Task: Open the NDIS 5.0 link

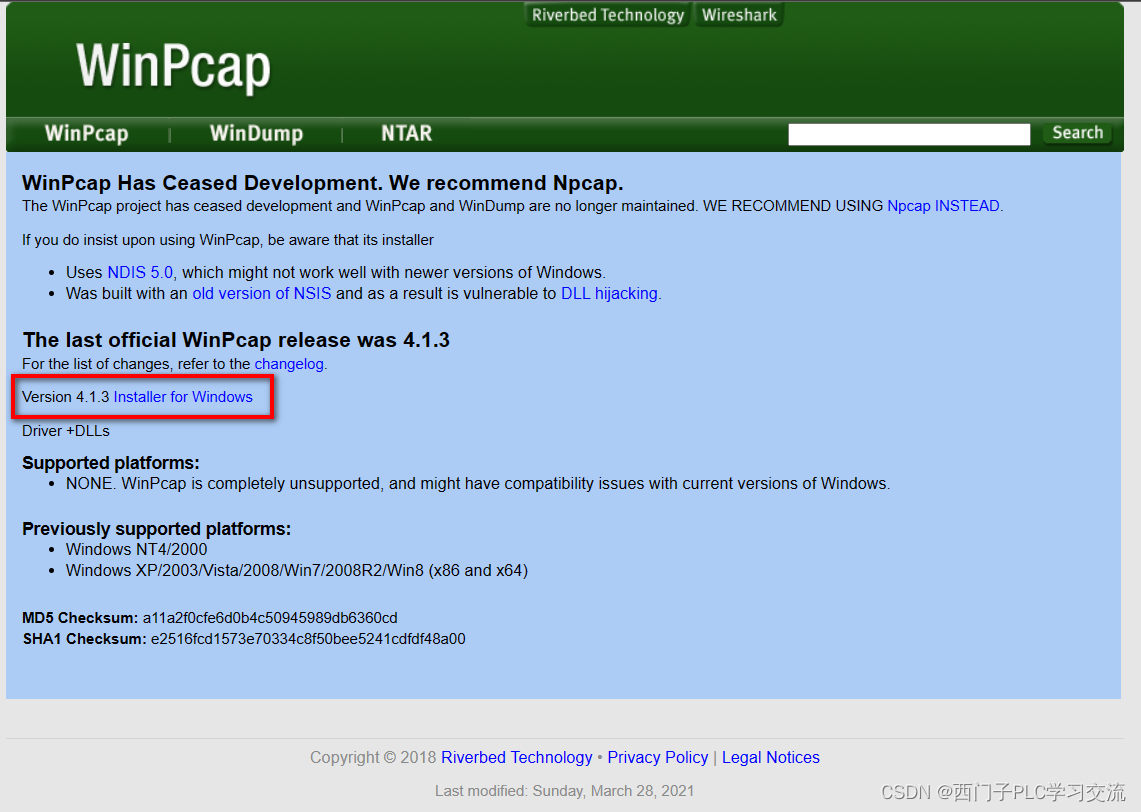Action: 140,272
